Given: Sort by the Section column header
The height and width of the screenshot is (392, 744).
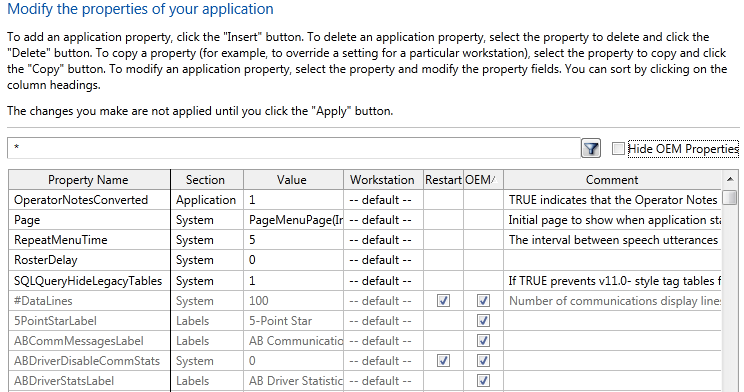Looking at the screenshot, I should (x=207, y=180).
